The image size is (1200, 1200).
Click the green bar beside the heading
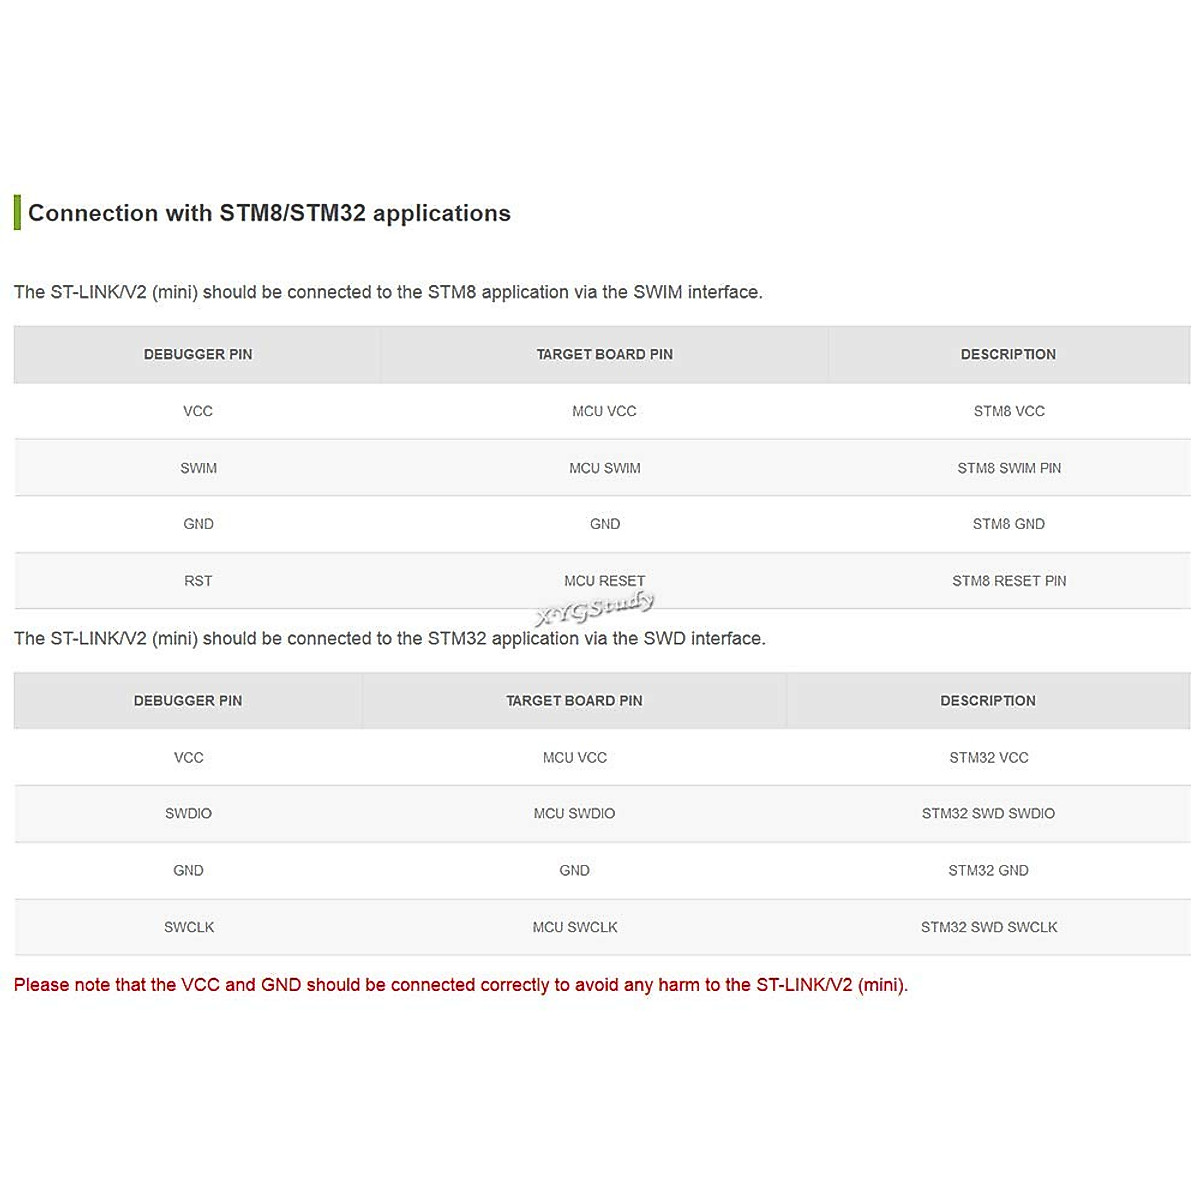point(17,213)
